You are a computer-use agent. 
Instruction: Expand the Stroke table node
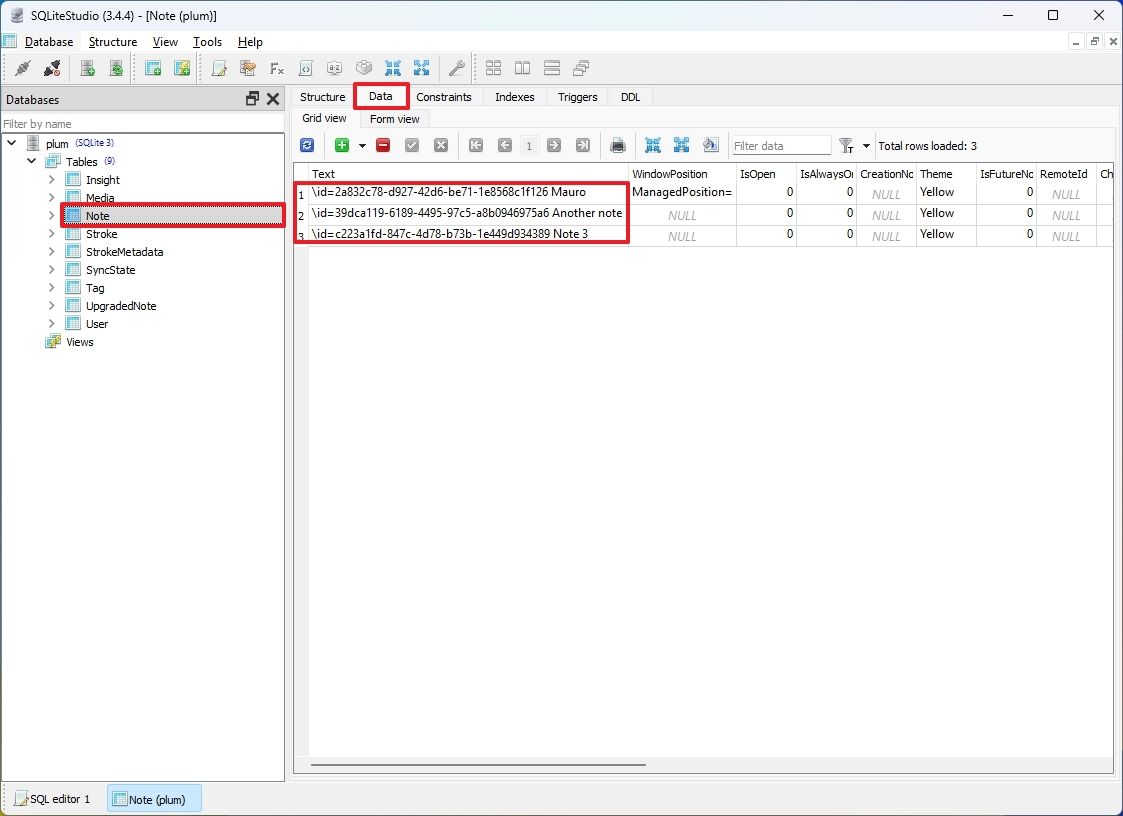(x=51, y=233)
